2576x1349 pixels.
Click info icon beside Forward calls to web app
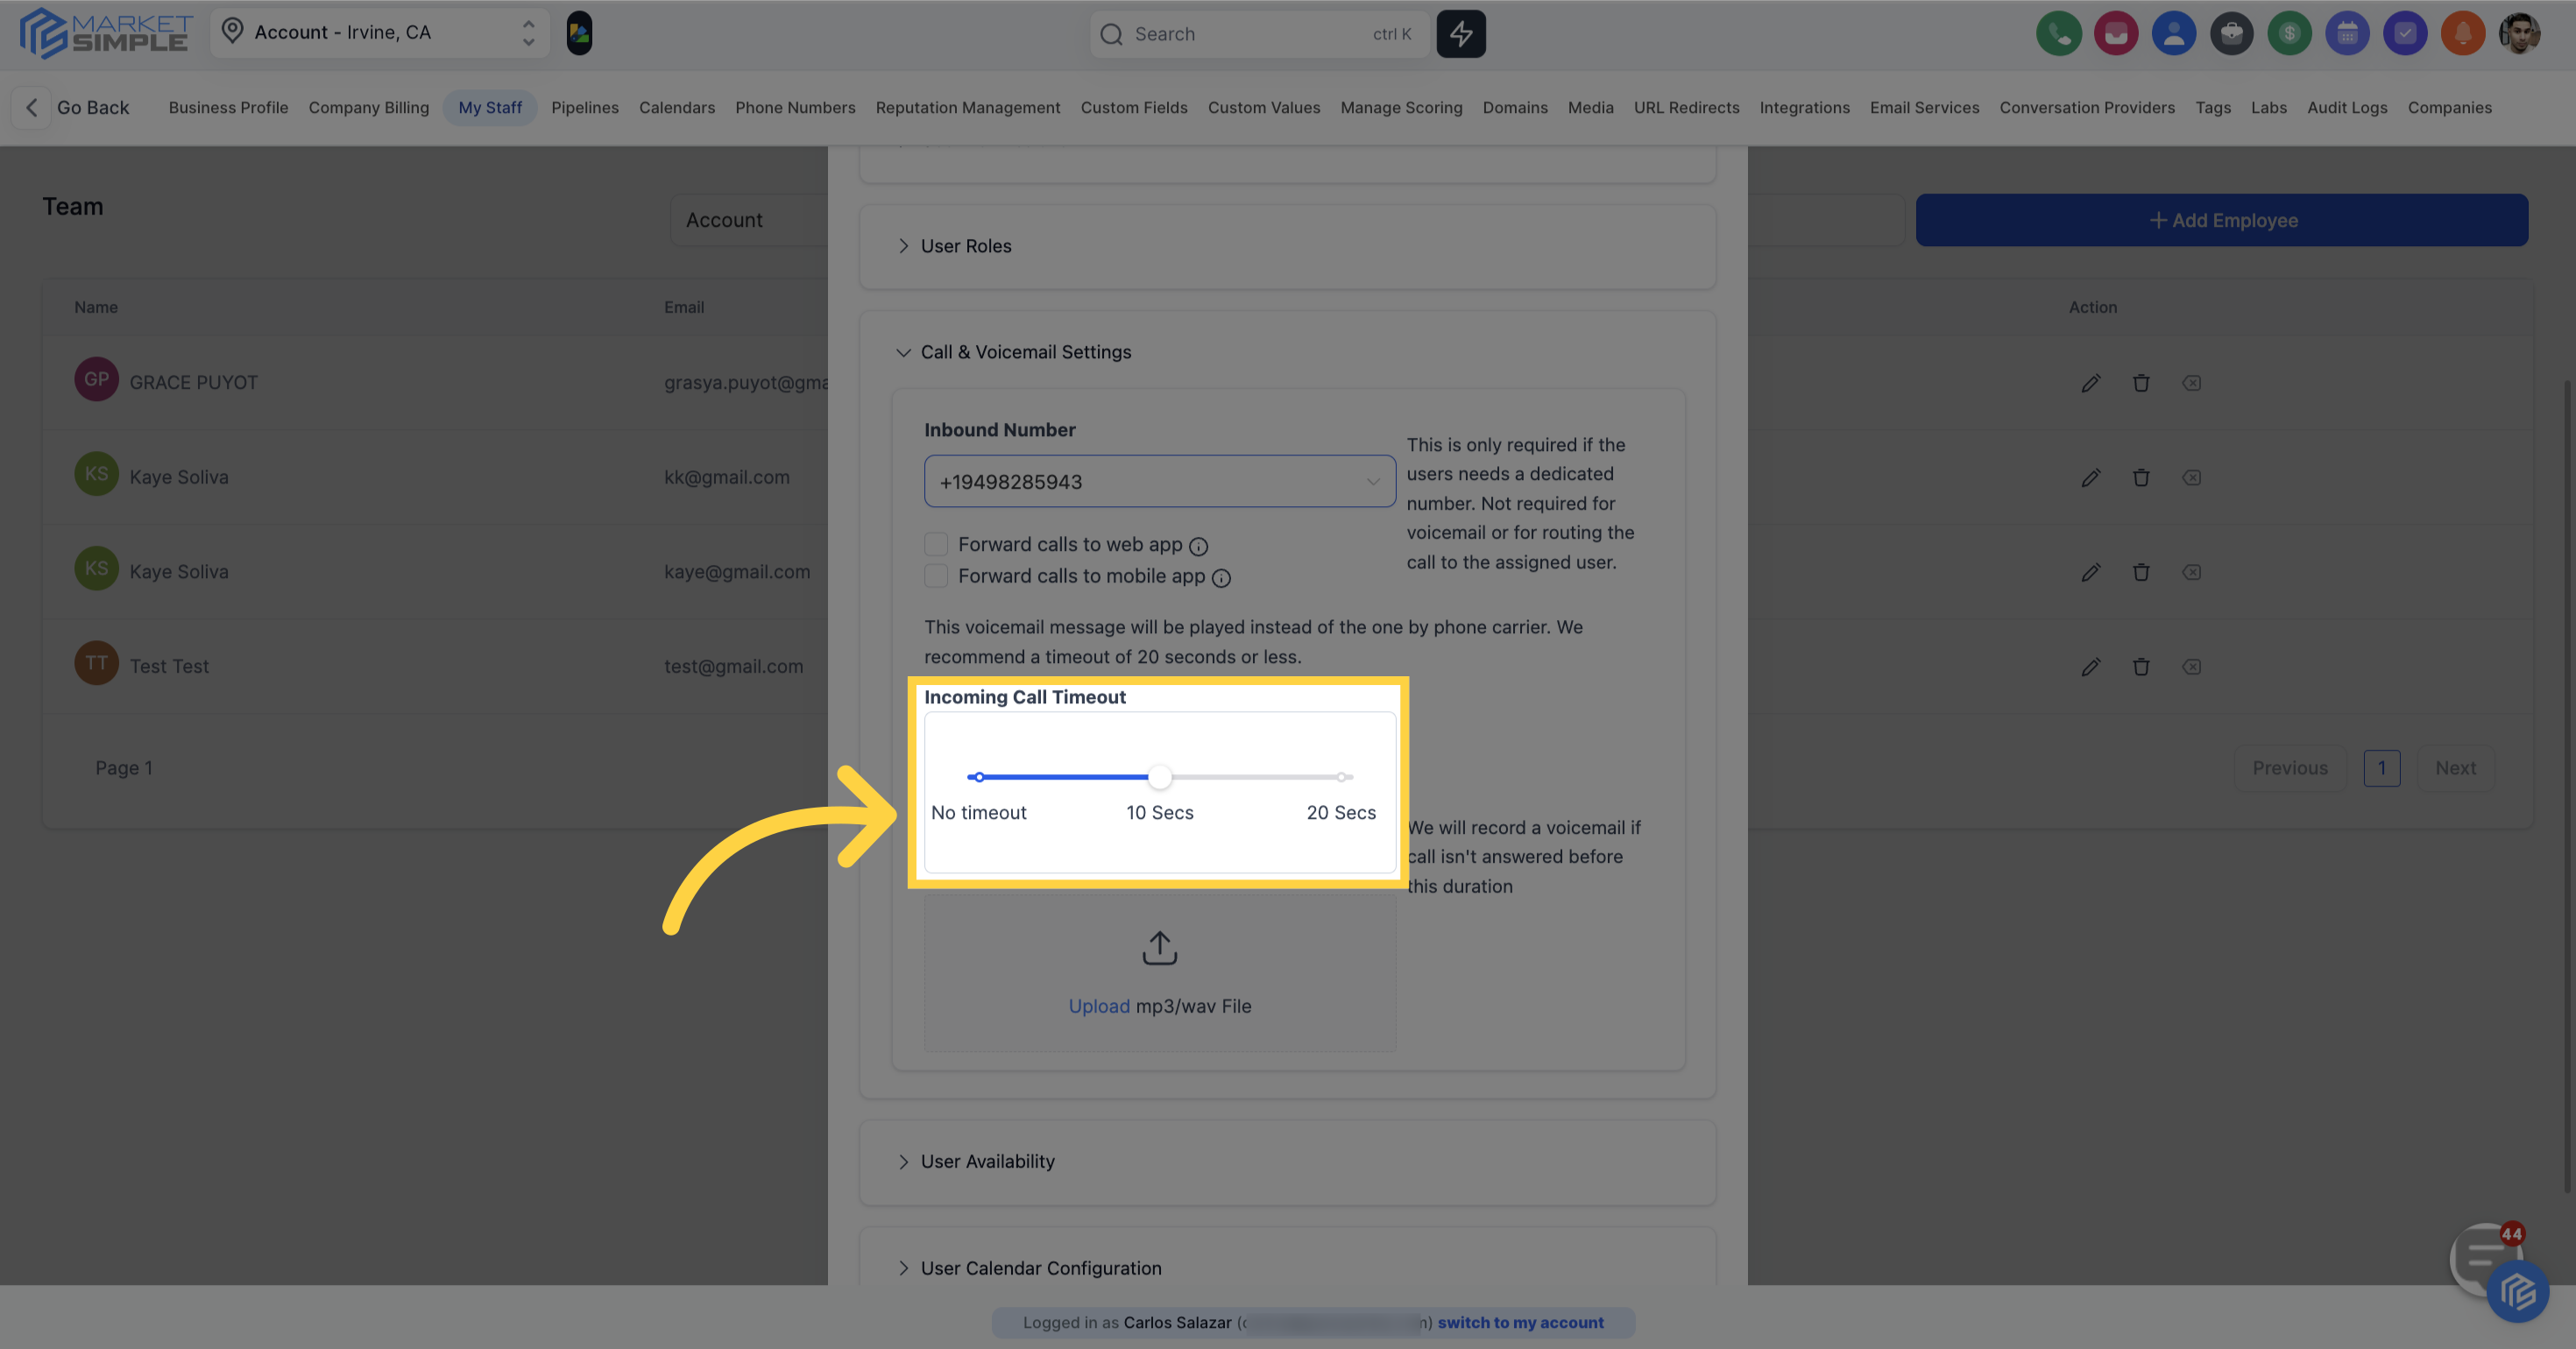click(x=1198, y=546)
